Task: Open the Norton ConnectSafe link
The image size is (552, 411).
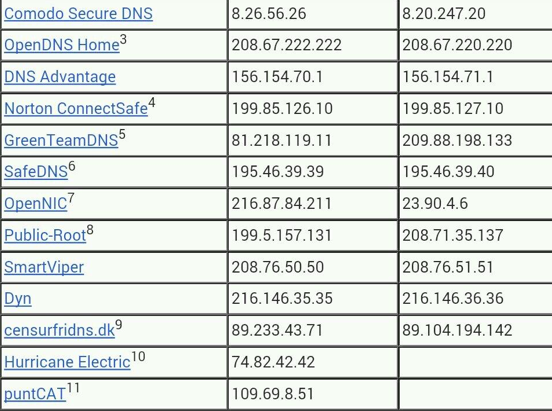Action: (x=76, y=108)
